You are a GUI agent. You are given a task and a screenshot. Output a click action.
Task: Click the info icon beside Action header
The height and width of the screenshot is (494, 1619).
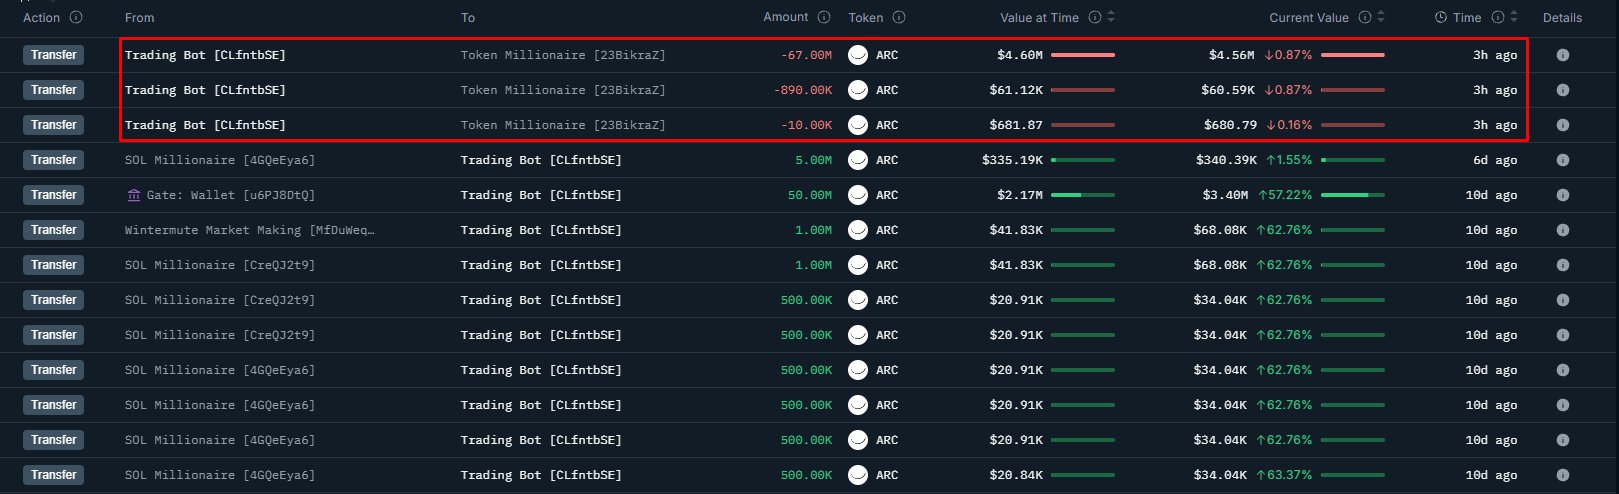77,18
